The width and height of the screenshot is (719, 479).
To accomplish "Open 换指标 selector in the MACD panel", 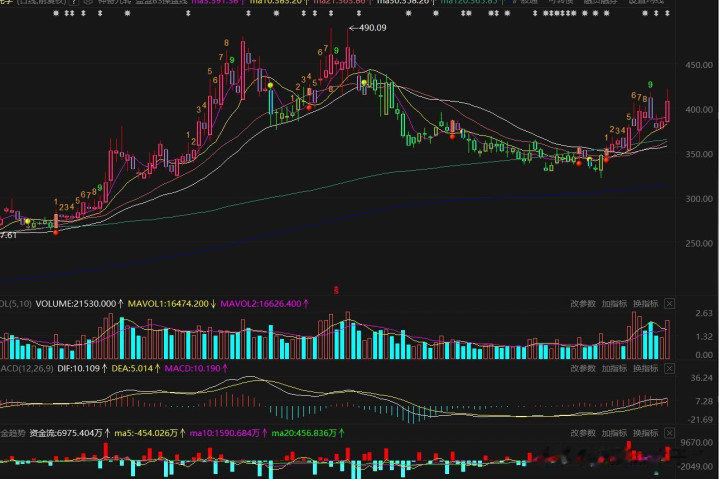I will pyautogui.click(x=645, y=368).
